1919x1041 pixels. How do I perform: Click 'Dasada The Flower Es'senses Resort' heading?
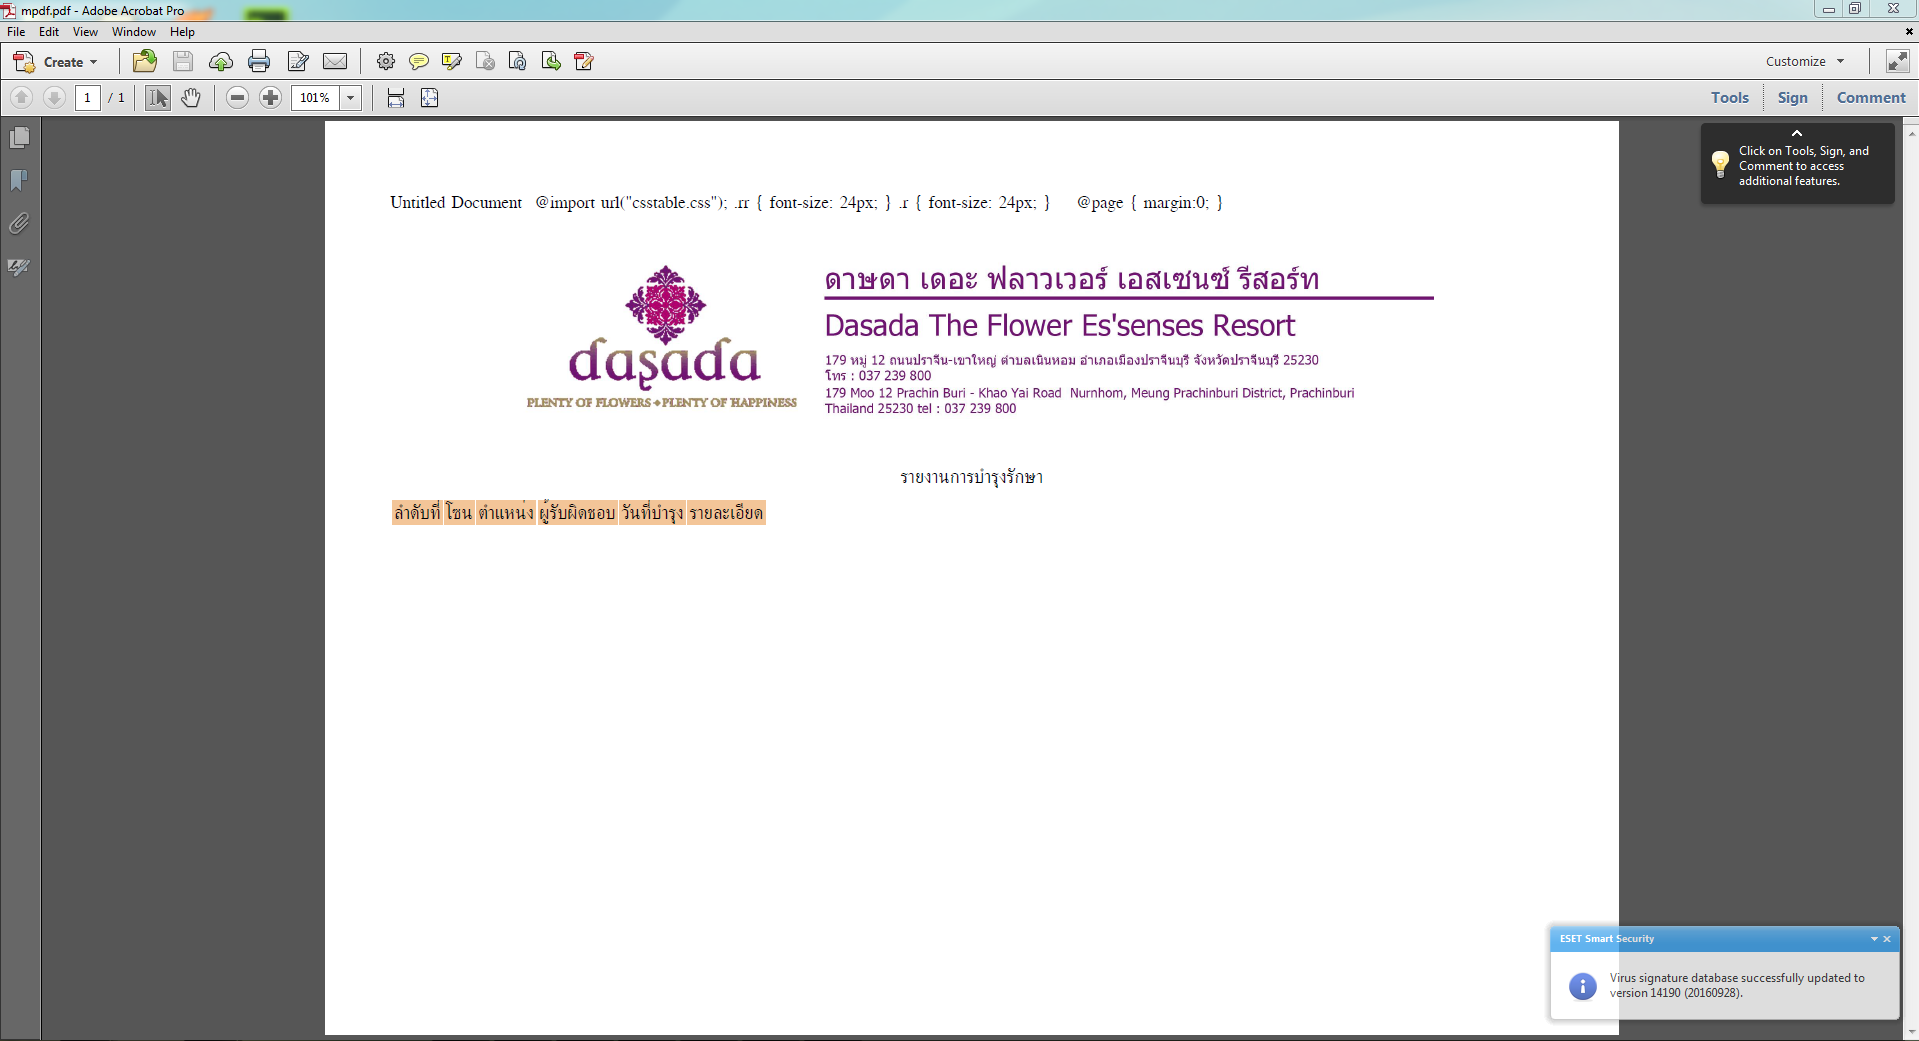1060,326
